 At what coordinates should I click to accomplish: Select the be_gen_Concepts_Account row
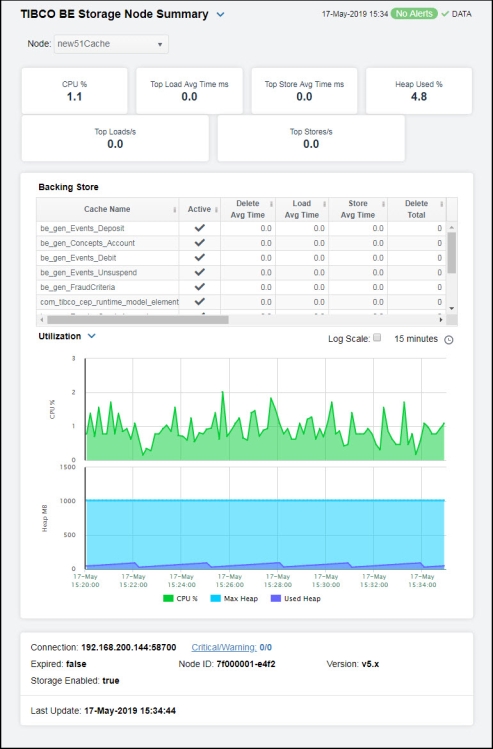pyautogui.click(x=241, y=243)
